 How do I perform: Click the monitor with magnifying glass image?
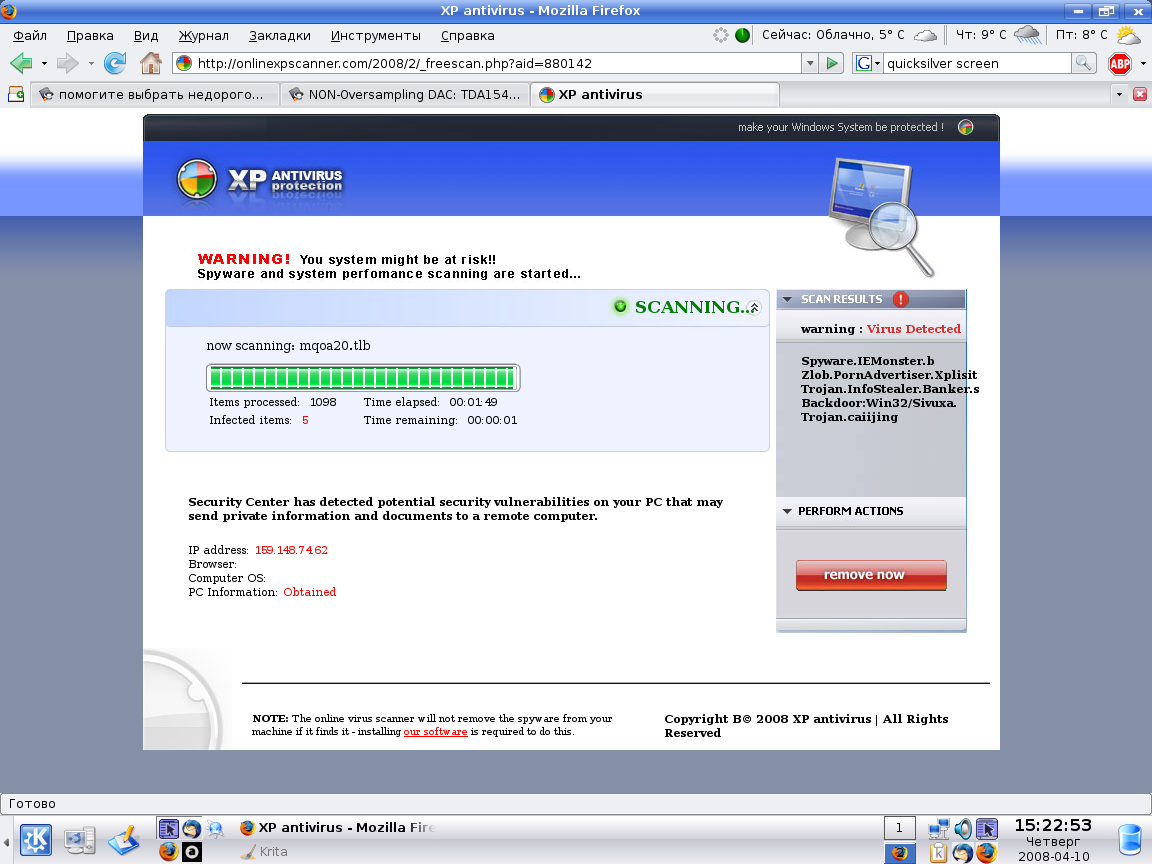tap(880, 217)
